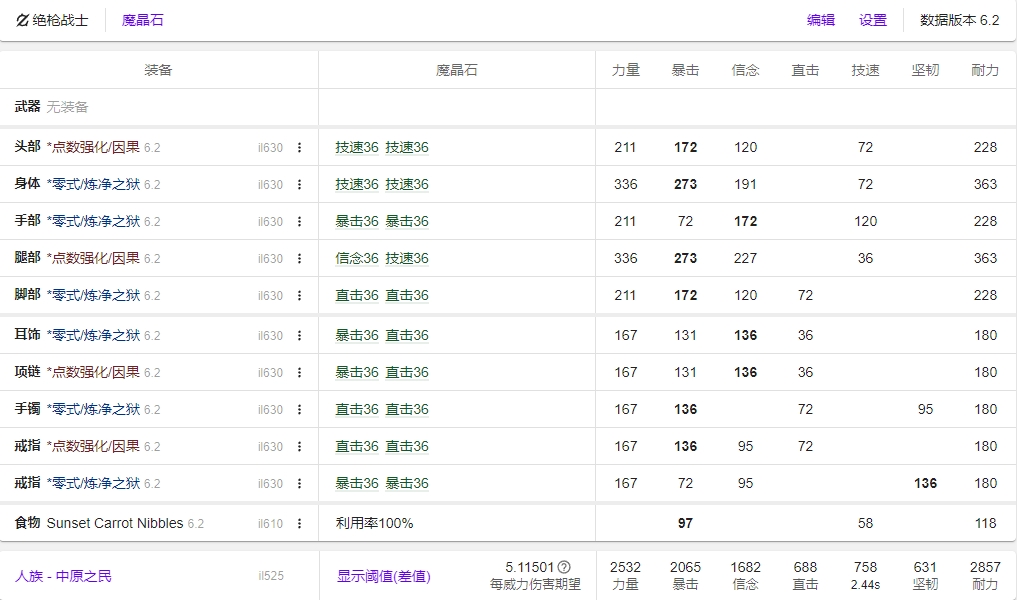Screen dimensions: 1017x600
Task: Open the 编辑 menu
Action: point(820,20)
